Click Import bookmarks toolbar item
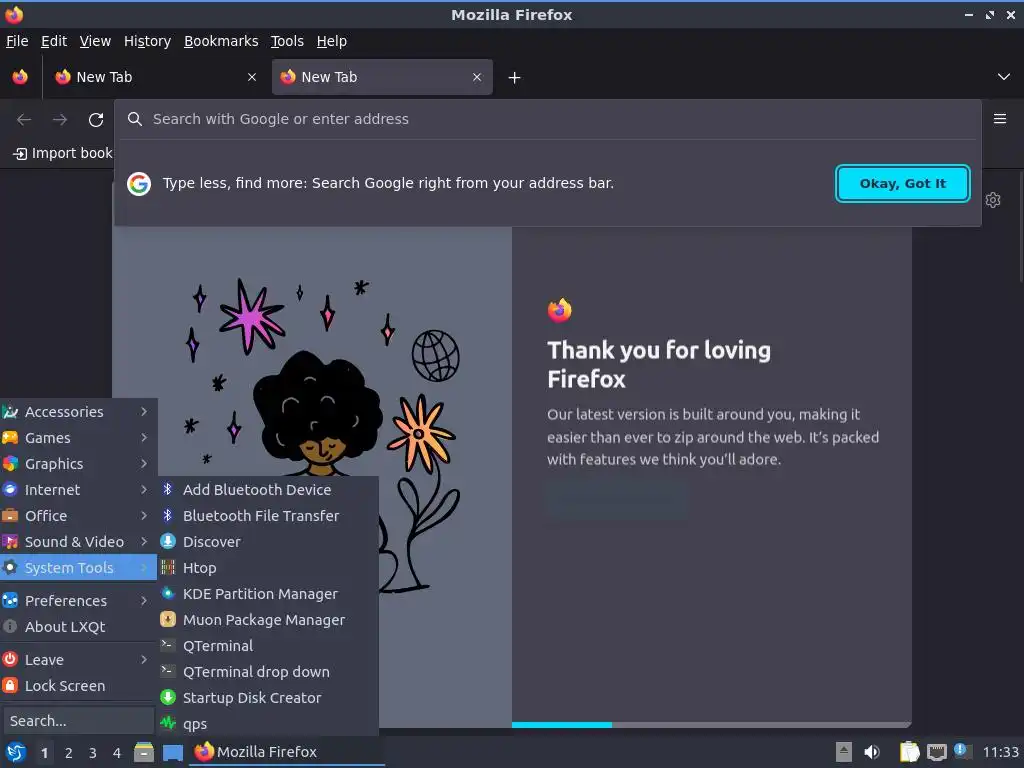The height and width of the screenshot is (768, 1024). coord(63,153)
